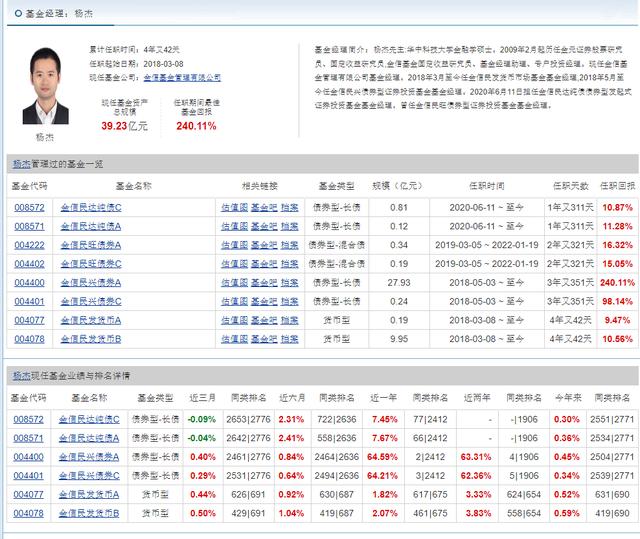
Task: Open 基金吧 for fund 004222
Action: pos(264,245)
